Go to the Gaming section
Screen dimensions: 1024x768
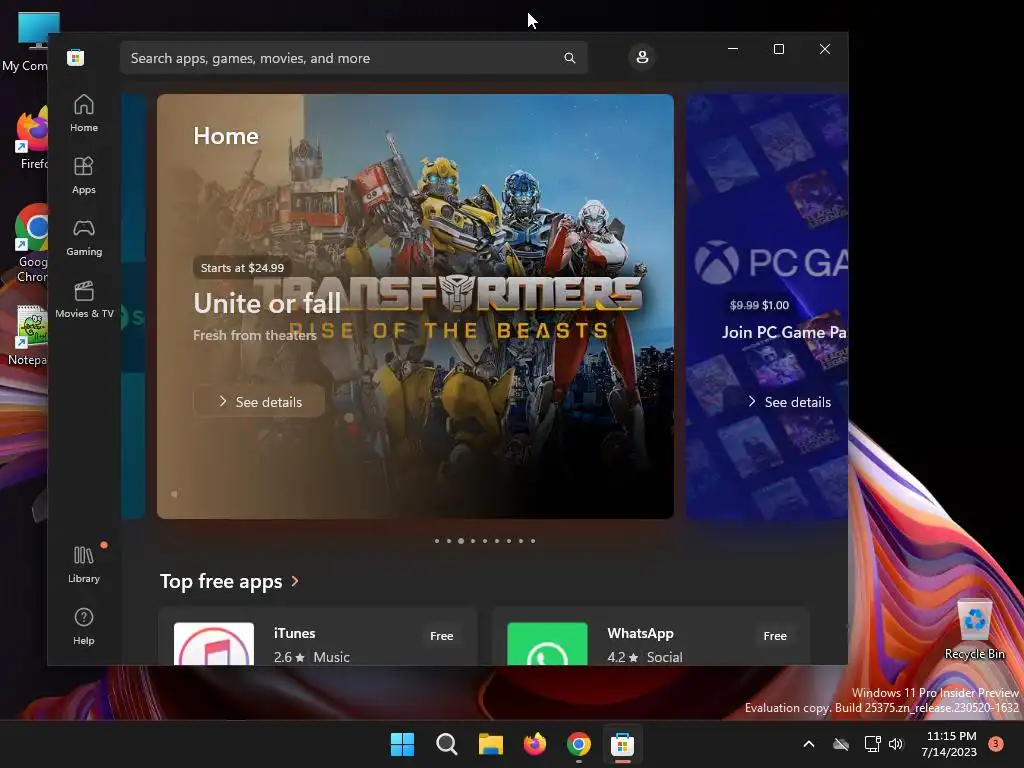point(84,238)
